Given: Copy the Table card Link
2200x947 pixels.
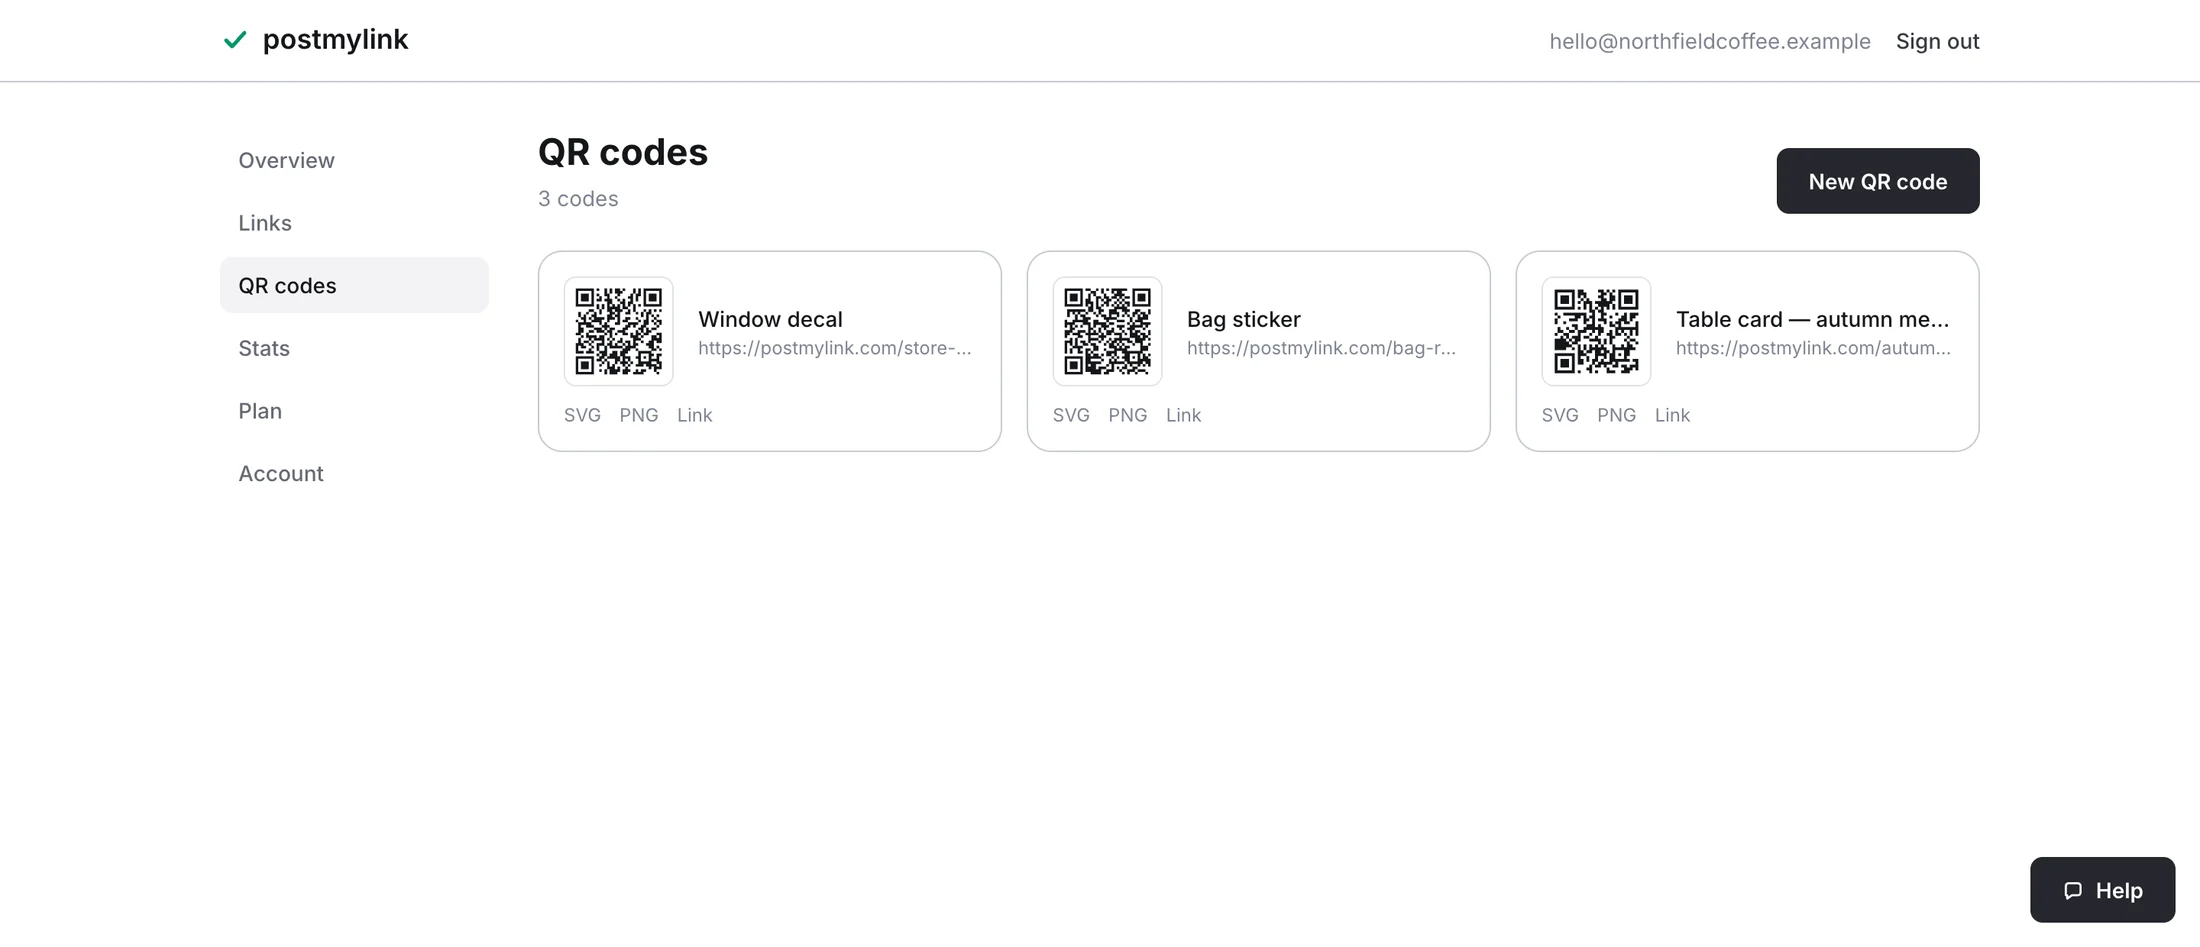Looking at the screenshot, I should tap(1673, 415).
